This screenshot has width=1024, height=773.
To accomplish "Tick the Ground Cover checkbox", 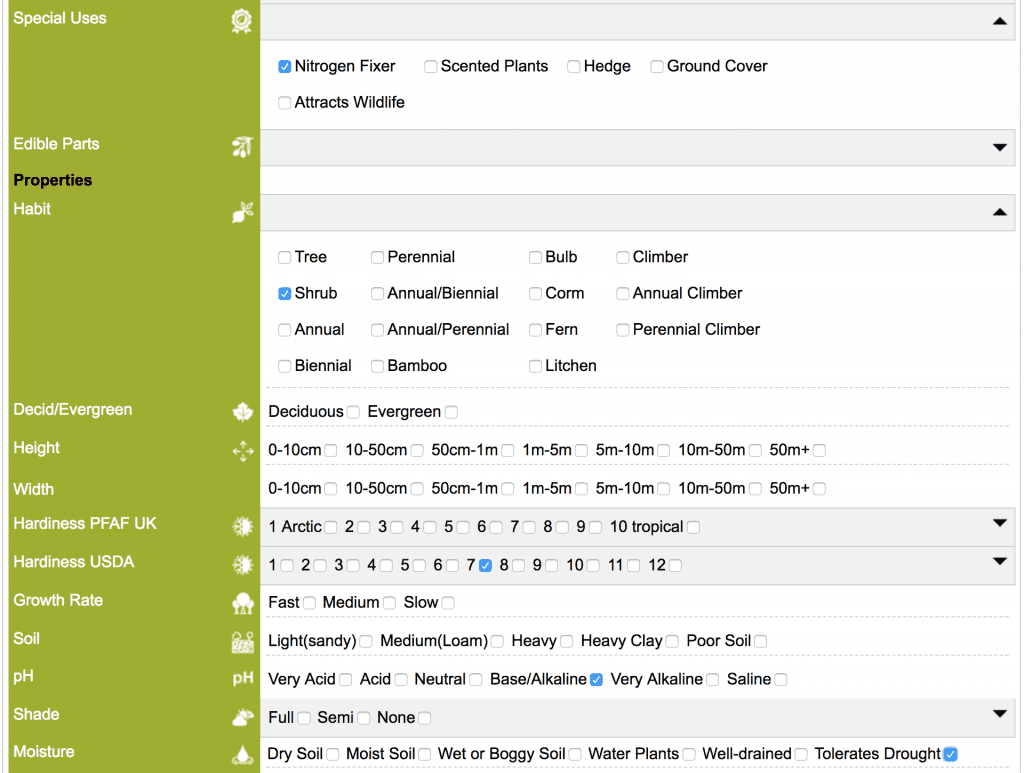I will tap(657, 67).
